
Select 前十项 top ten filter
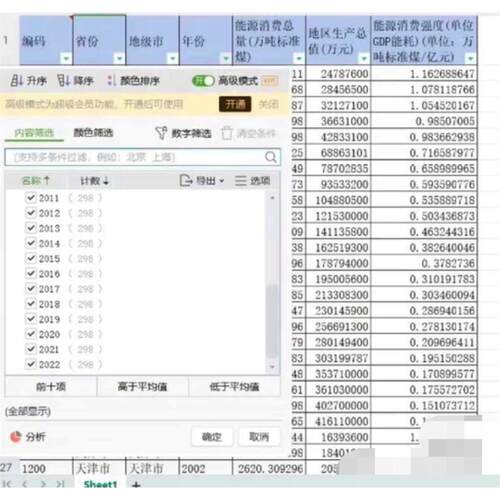[x=51, y=387]
